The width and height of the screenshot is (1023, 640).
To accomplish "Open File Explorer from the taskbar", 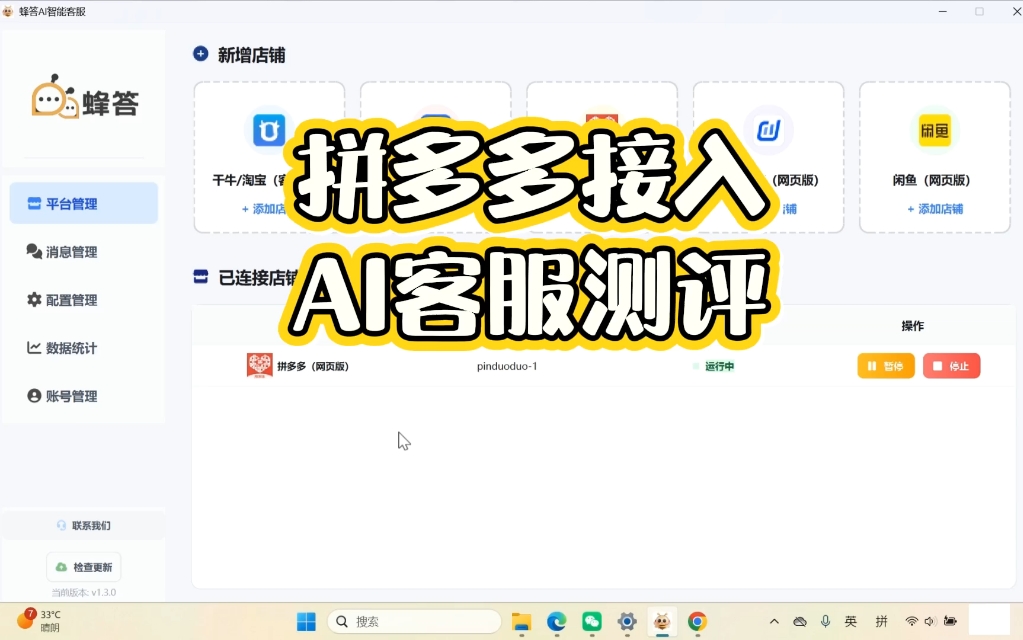I will [521, 622].
